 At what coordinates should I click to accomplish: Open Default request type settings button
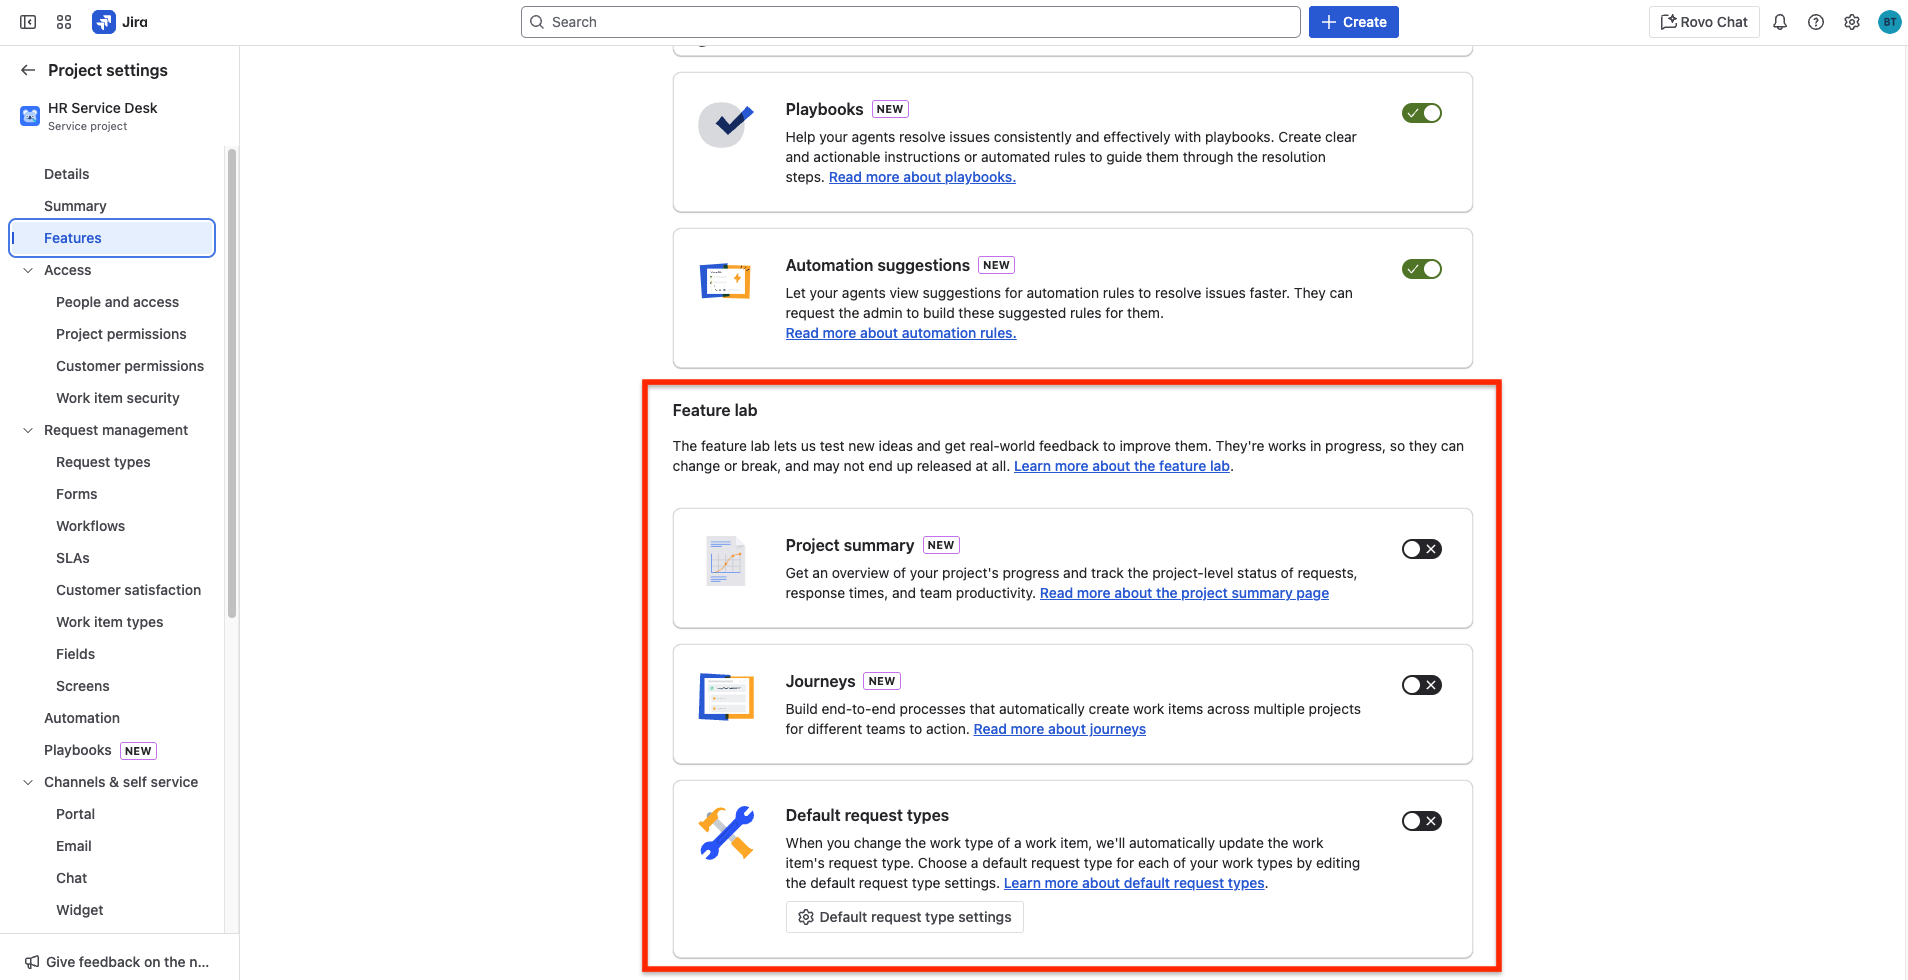click(x=904, y=917)
